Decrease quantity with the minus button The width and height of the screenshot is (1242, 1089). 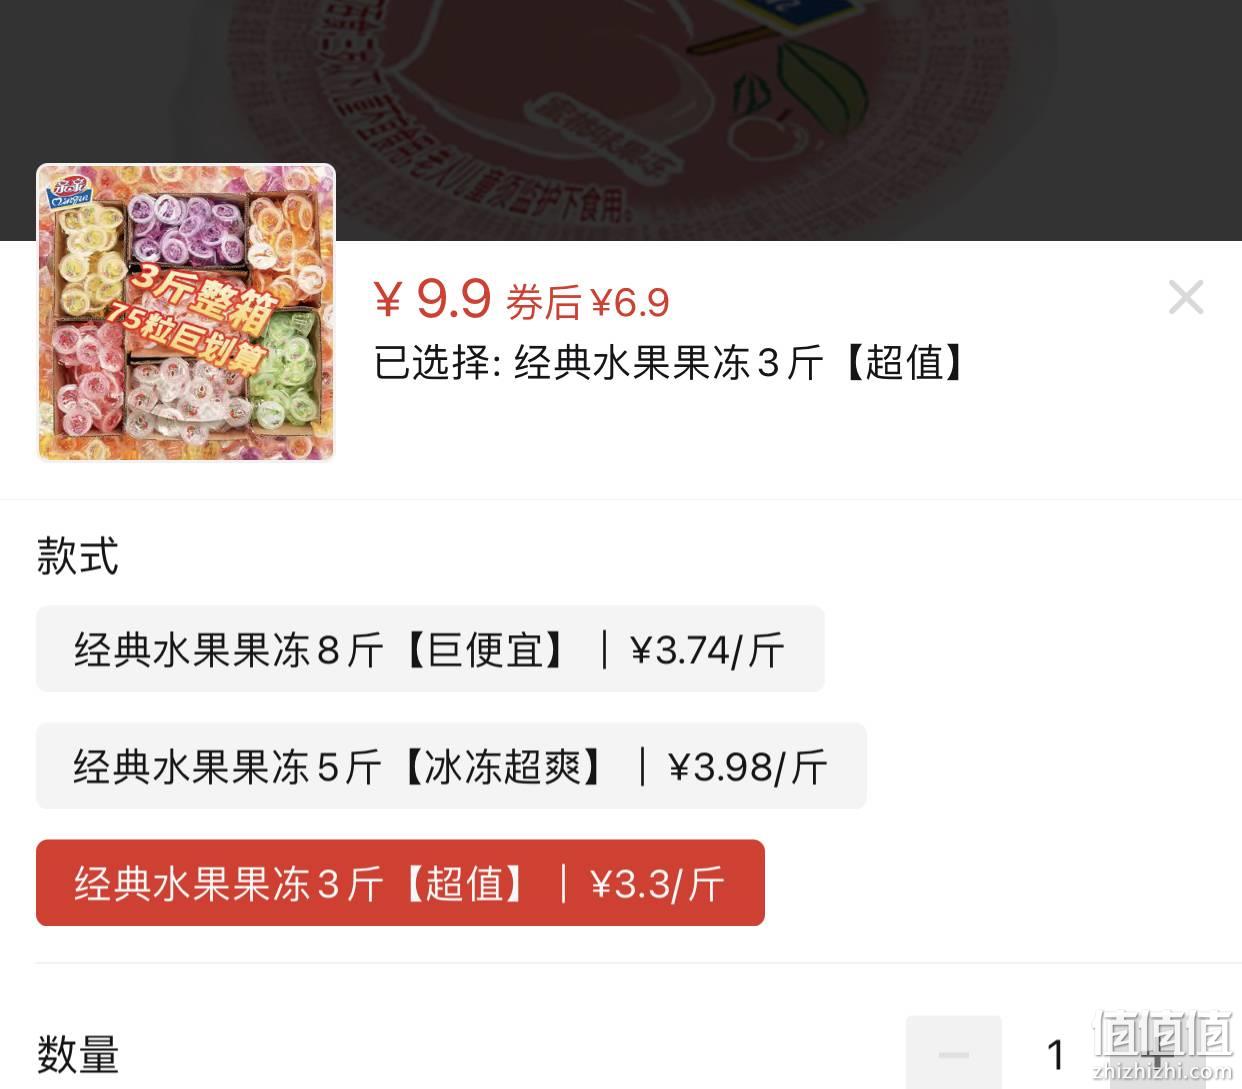click(954, 1053)
